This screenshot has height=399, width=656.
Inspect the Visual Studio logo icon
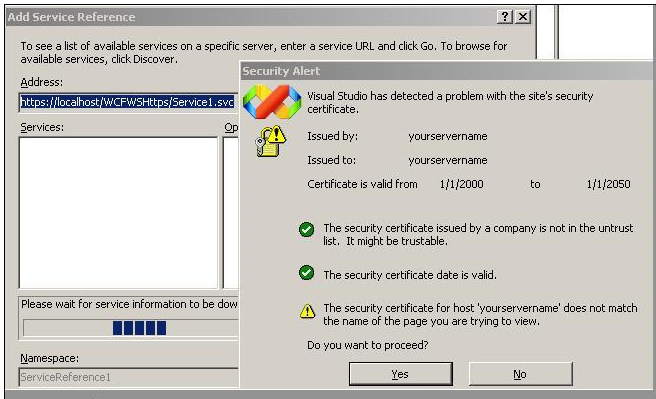[272, 102]
